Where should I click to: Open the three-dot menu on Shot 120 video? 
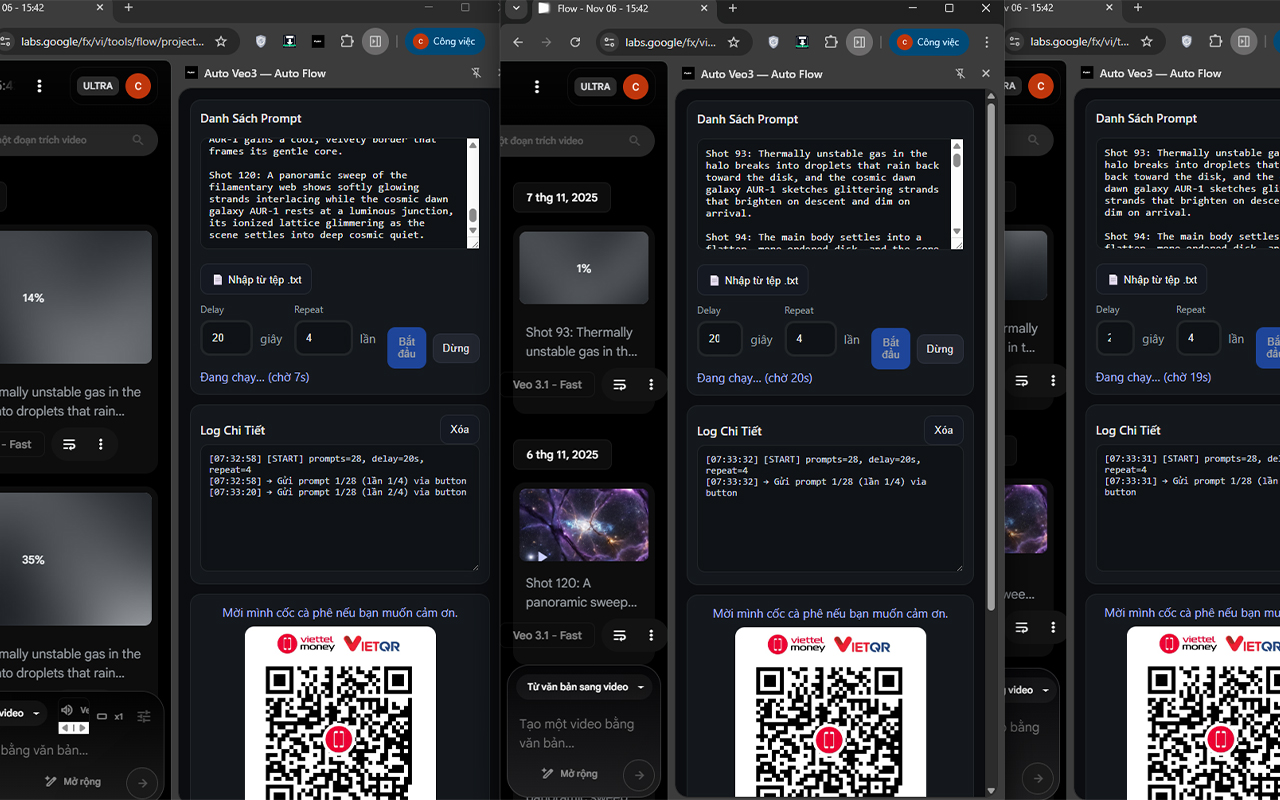pyautogui.click(x=651, y=635)
